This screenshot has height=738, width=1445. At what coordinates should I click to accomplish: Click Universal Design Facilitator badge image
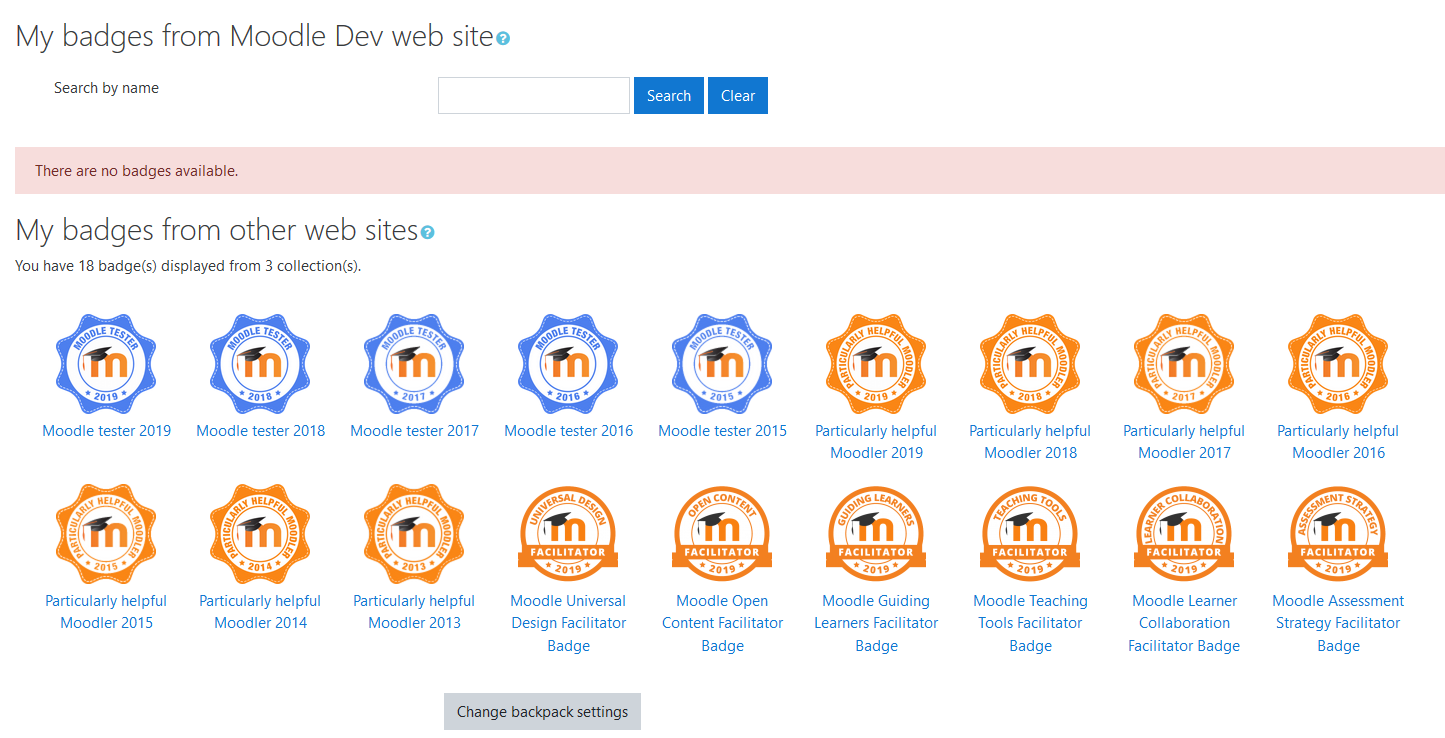pyautogui.click(x=569, y=534)
